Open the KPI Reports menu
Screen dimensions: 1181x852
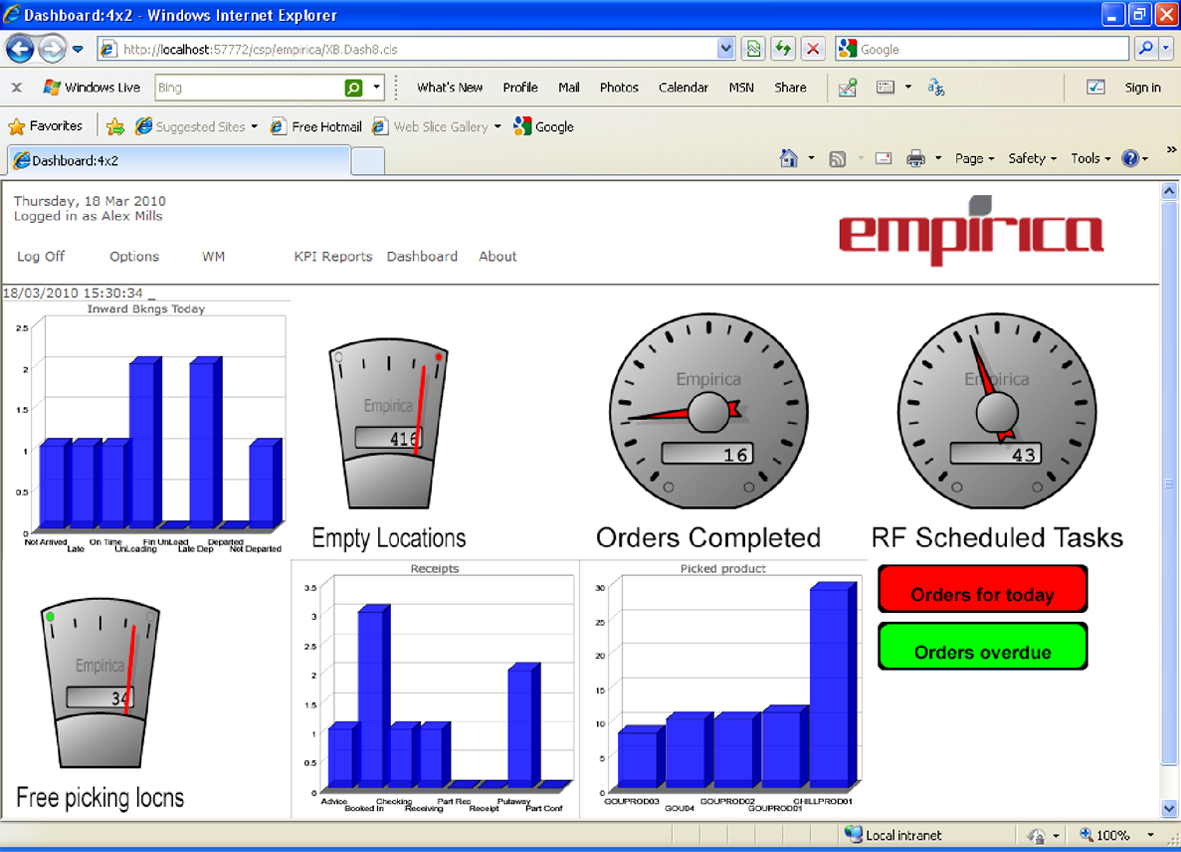point(333,256)
